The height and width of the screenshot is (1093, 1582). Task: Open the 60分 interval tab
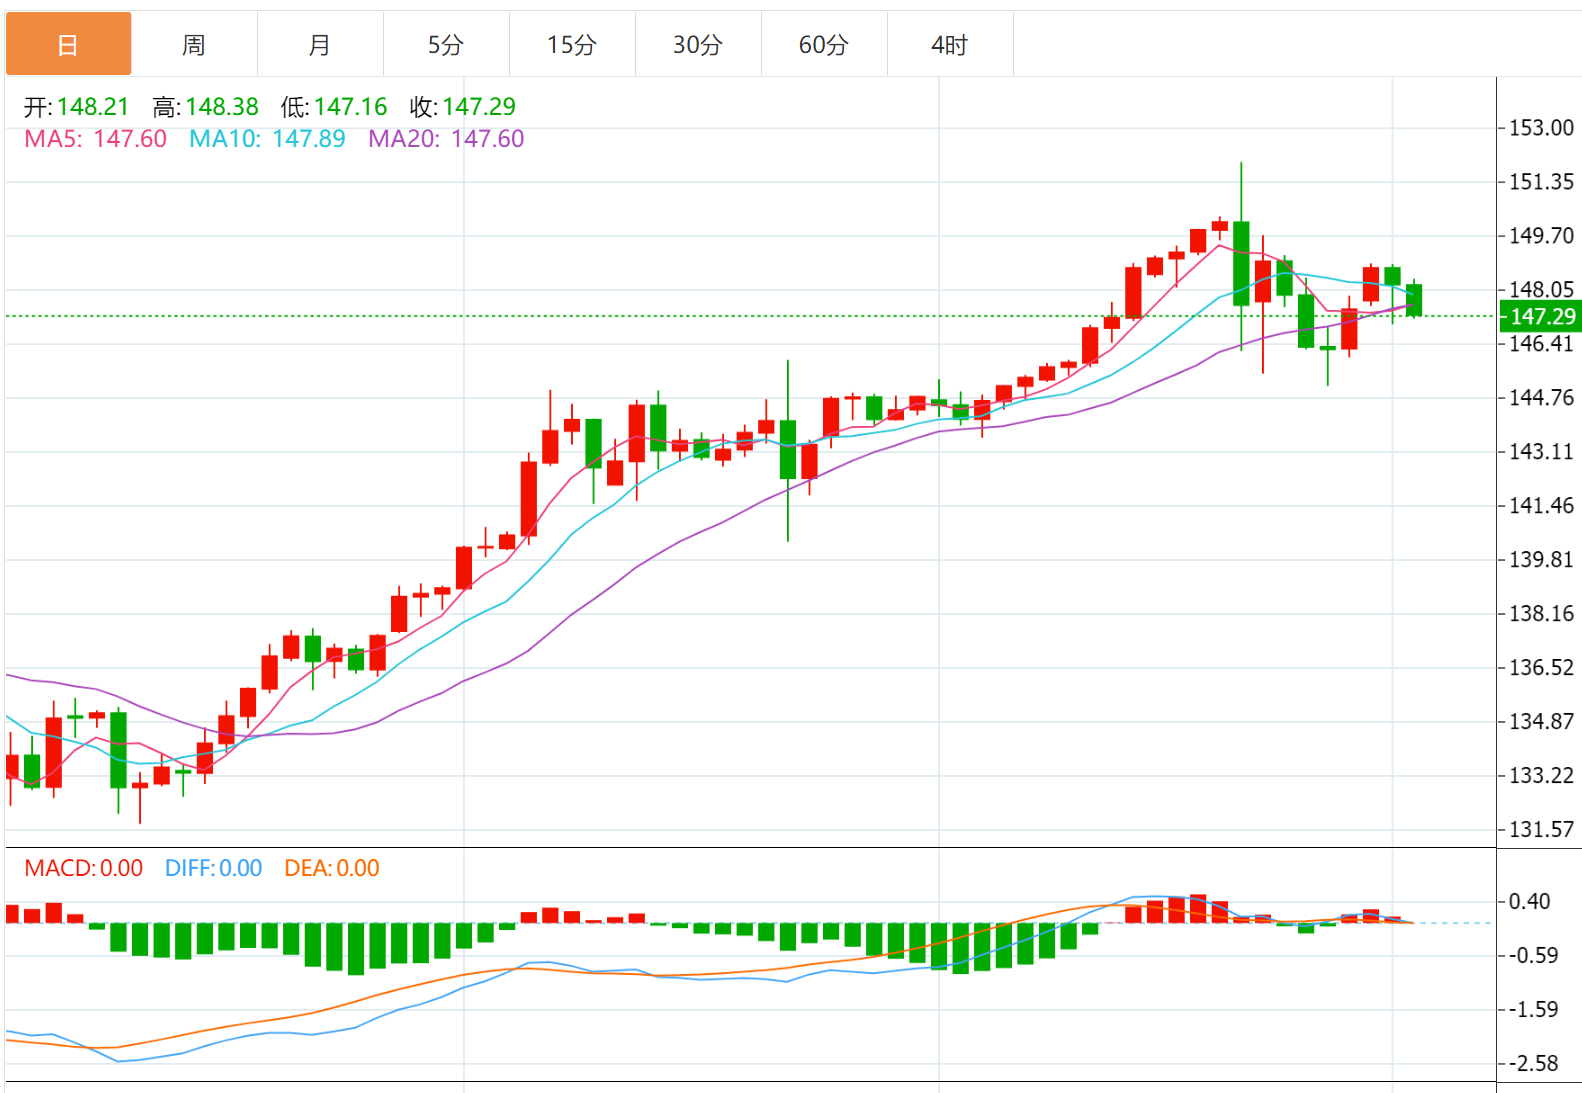[824, 44]
